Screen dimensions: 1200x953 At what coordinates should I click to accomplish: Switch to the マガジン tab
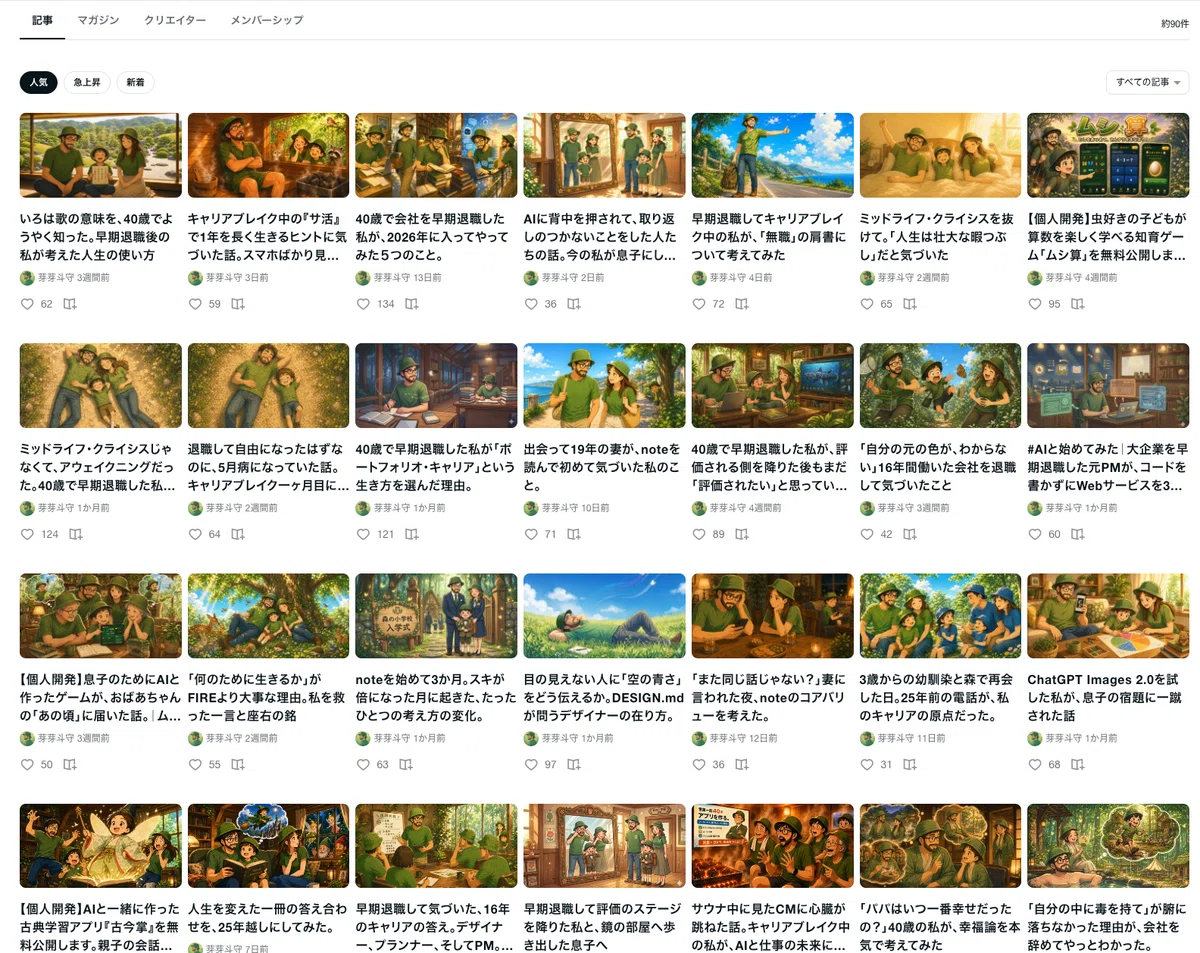pyautogui.click(x=98, y=20)
